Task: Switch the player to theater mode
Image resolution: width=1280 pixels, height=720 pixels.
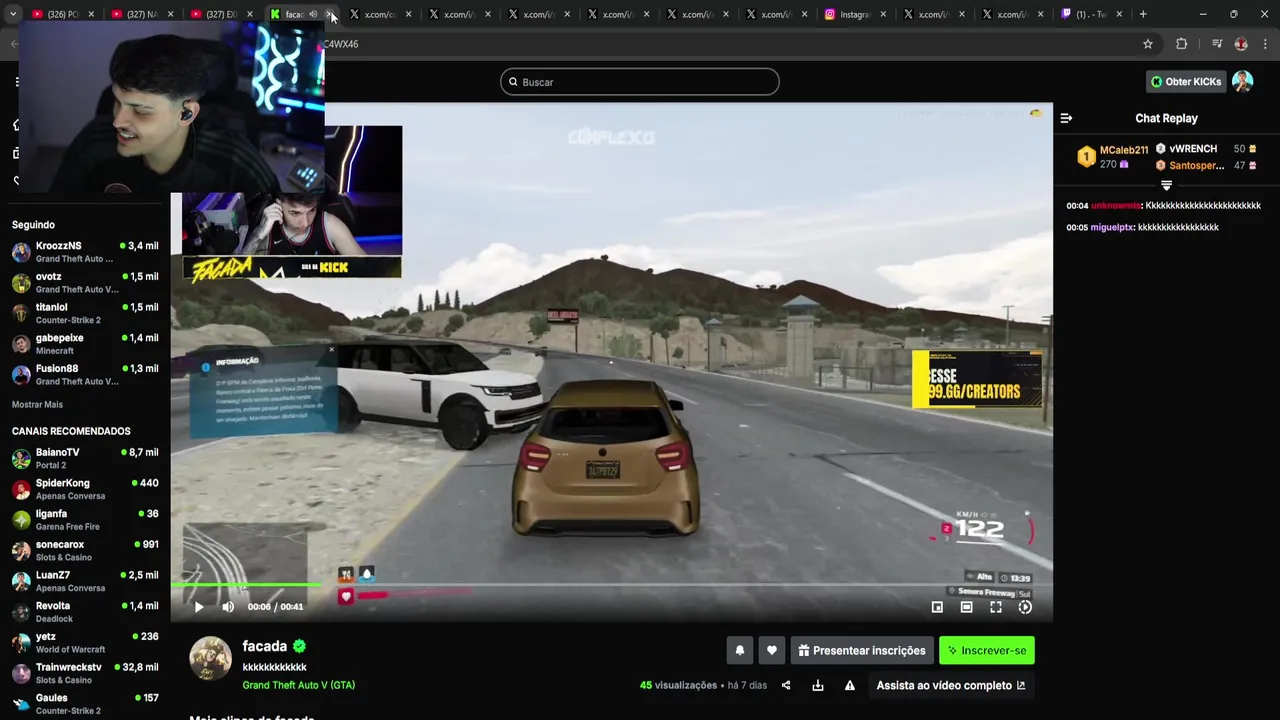Action: 966,607
